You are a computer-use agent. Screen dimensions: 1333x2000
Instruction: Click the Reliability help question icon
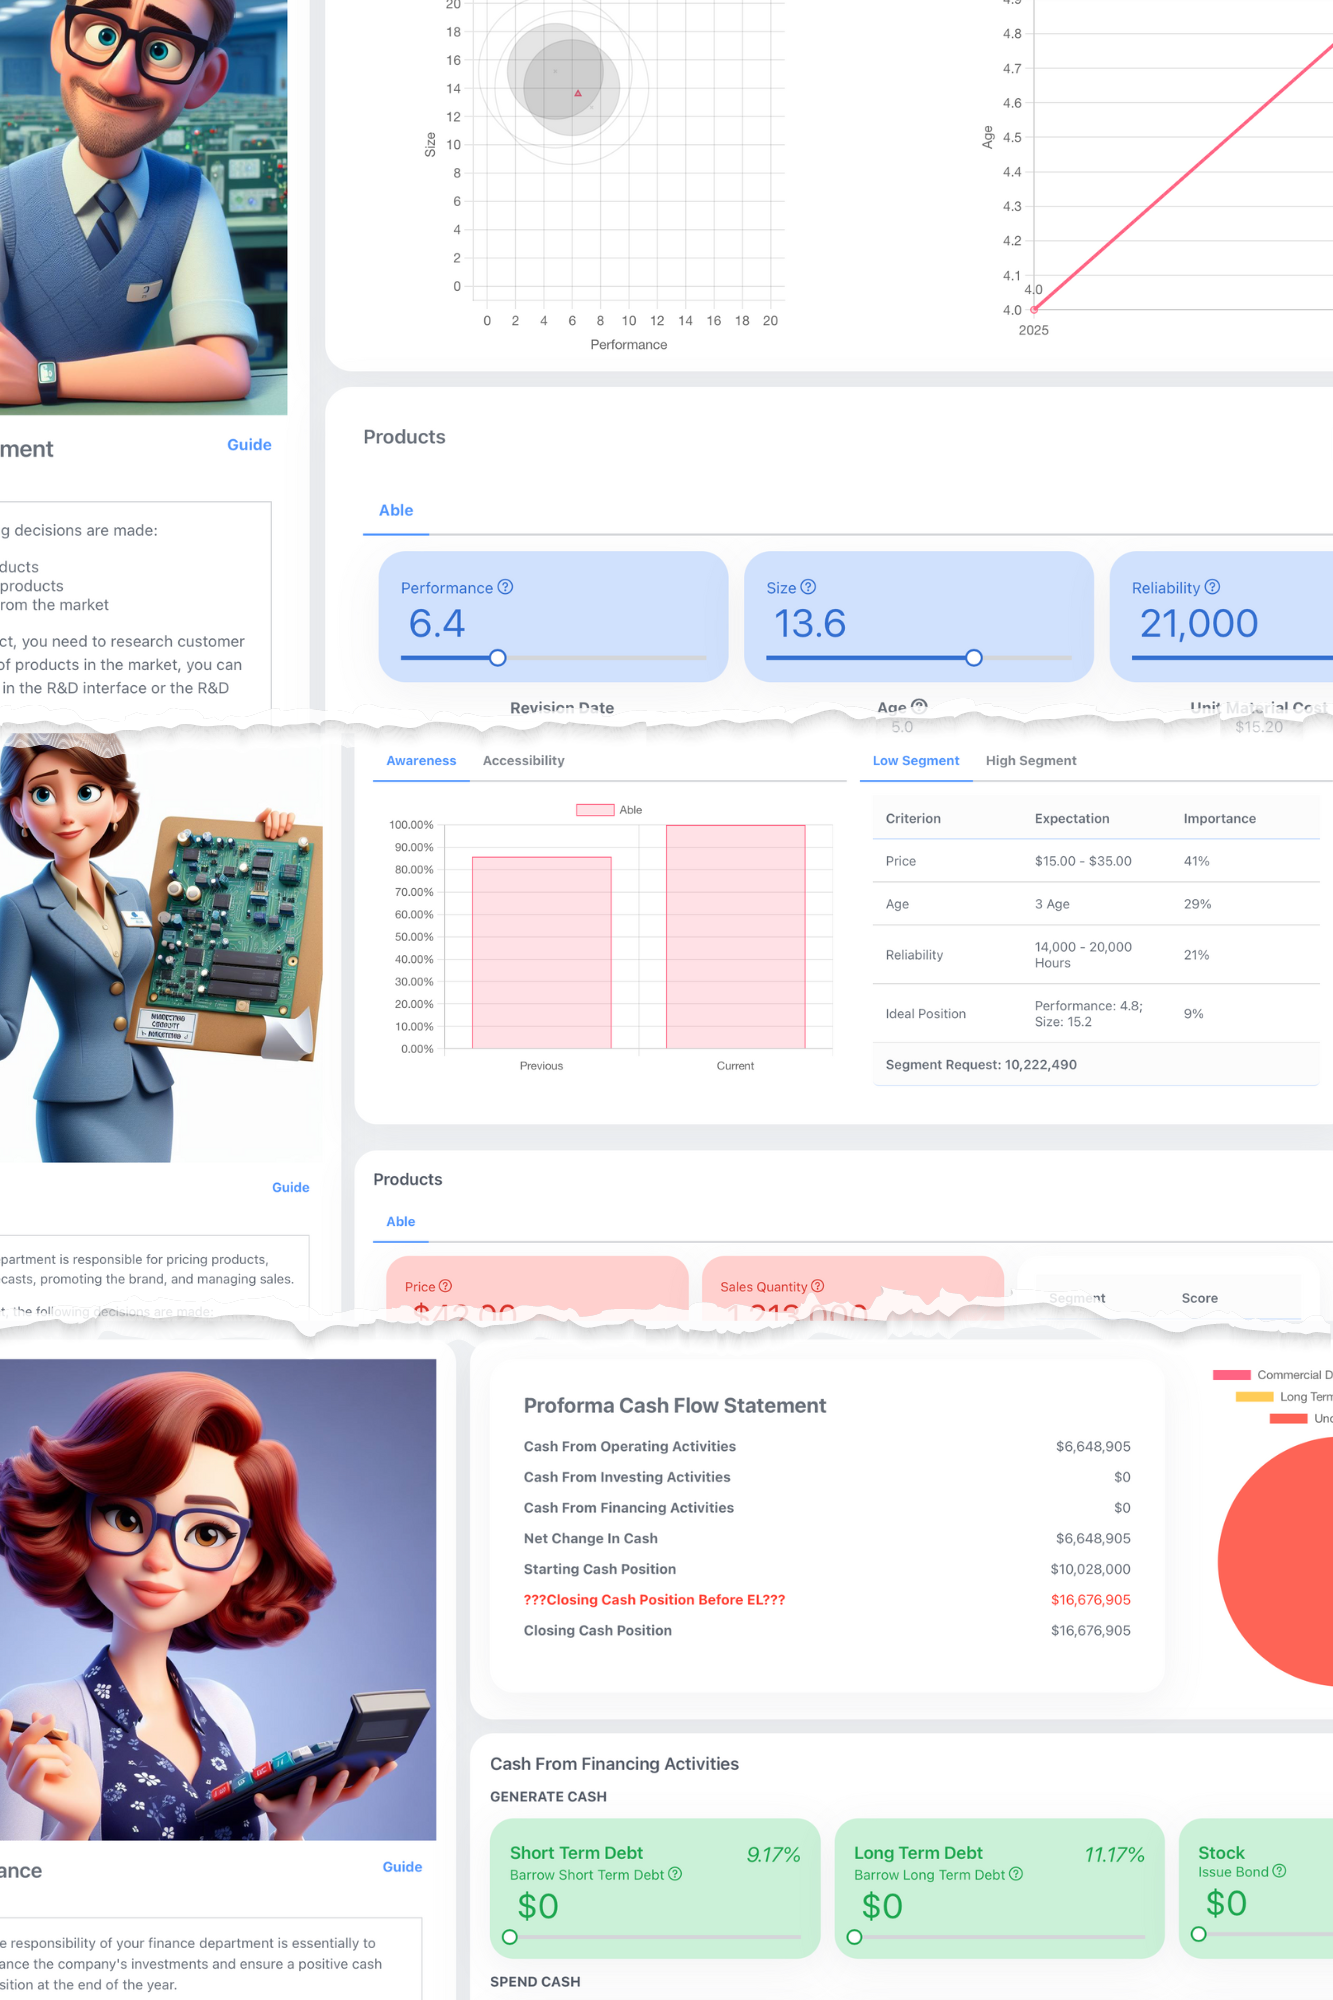click(x=1212, y=587)
